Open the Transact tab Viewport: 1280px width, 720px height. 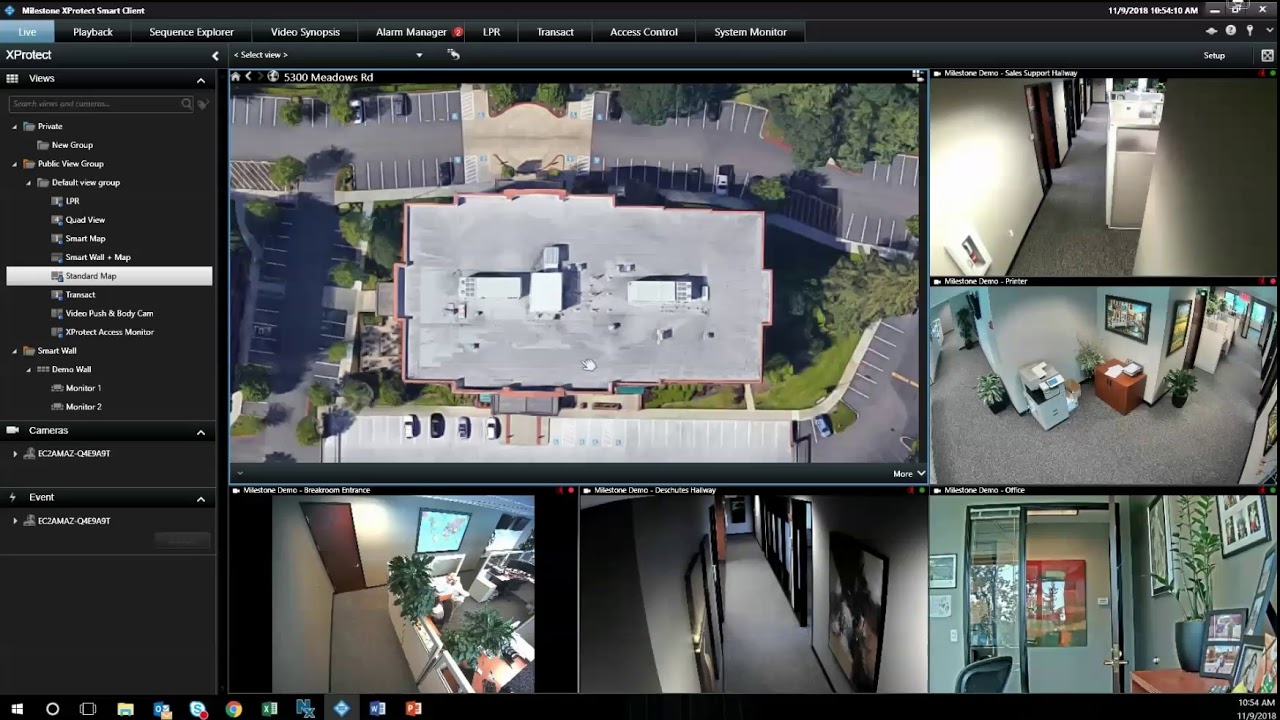[x=555, y=32]
